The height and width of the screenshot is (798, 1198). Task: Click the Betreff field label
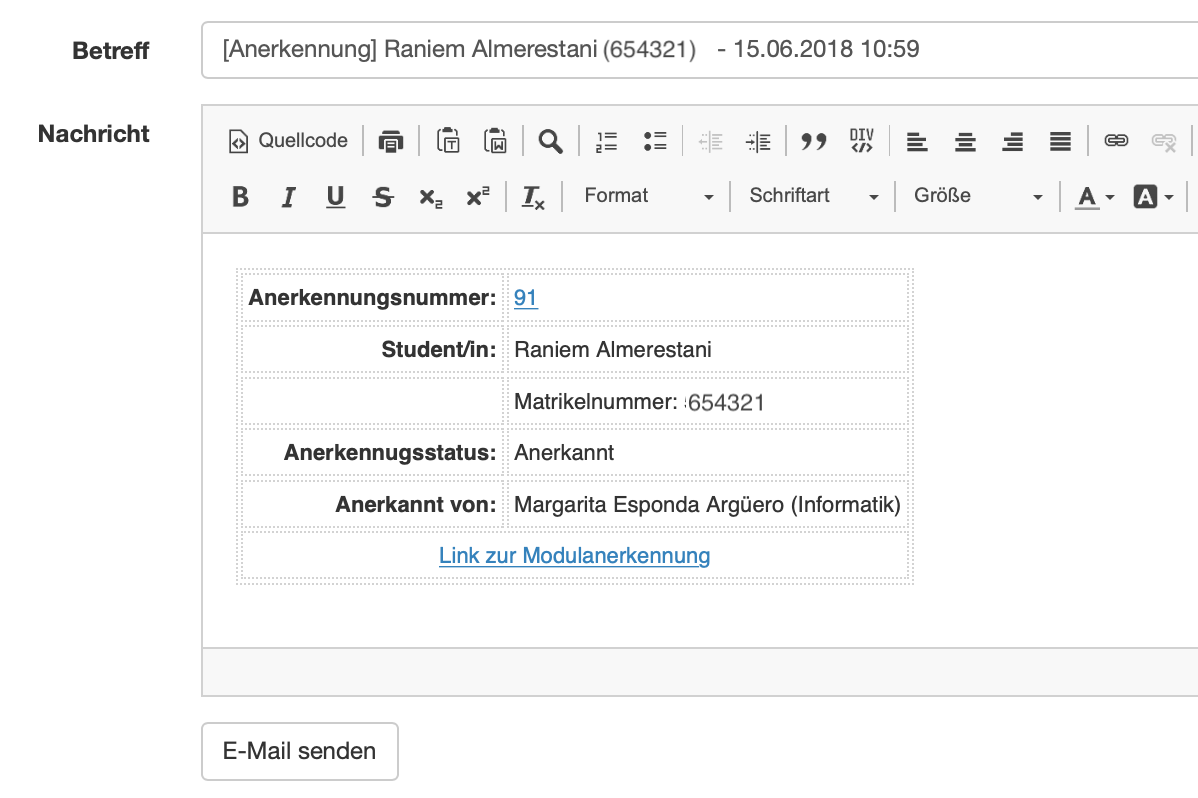click(x=111, y=50)
